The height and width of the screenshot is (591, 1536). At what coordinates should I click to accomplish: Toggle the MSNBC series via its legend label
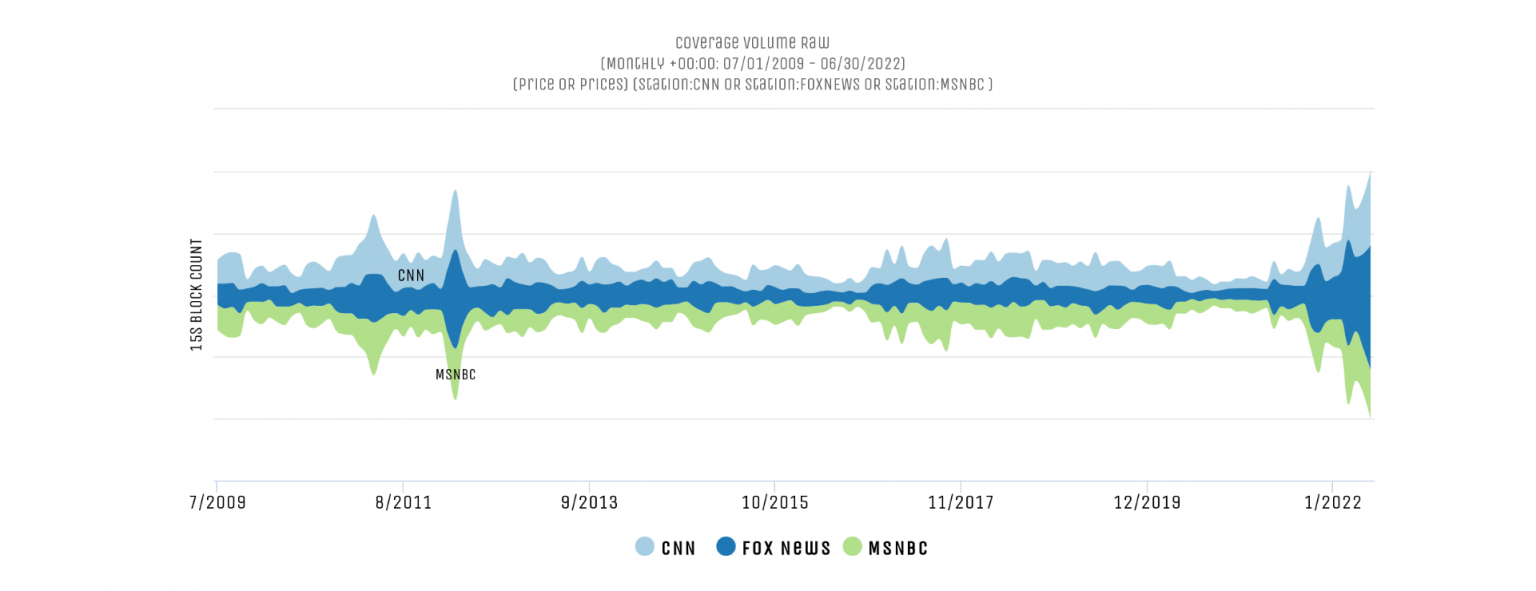898,548
